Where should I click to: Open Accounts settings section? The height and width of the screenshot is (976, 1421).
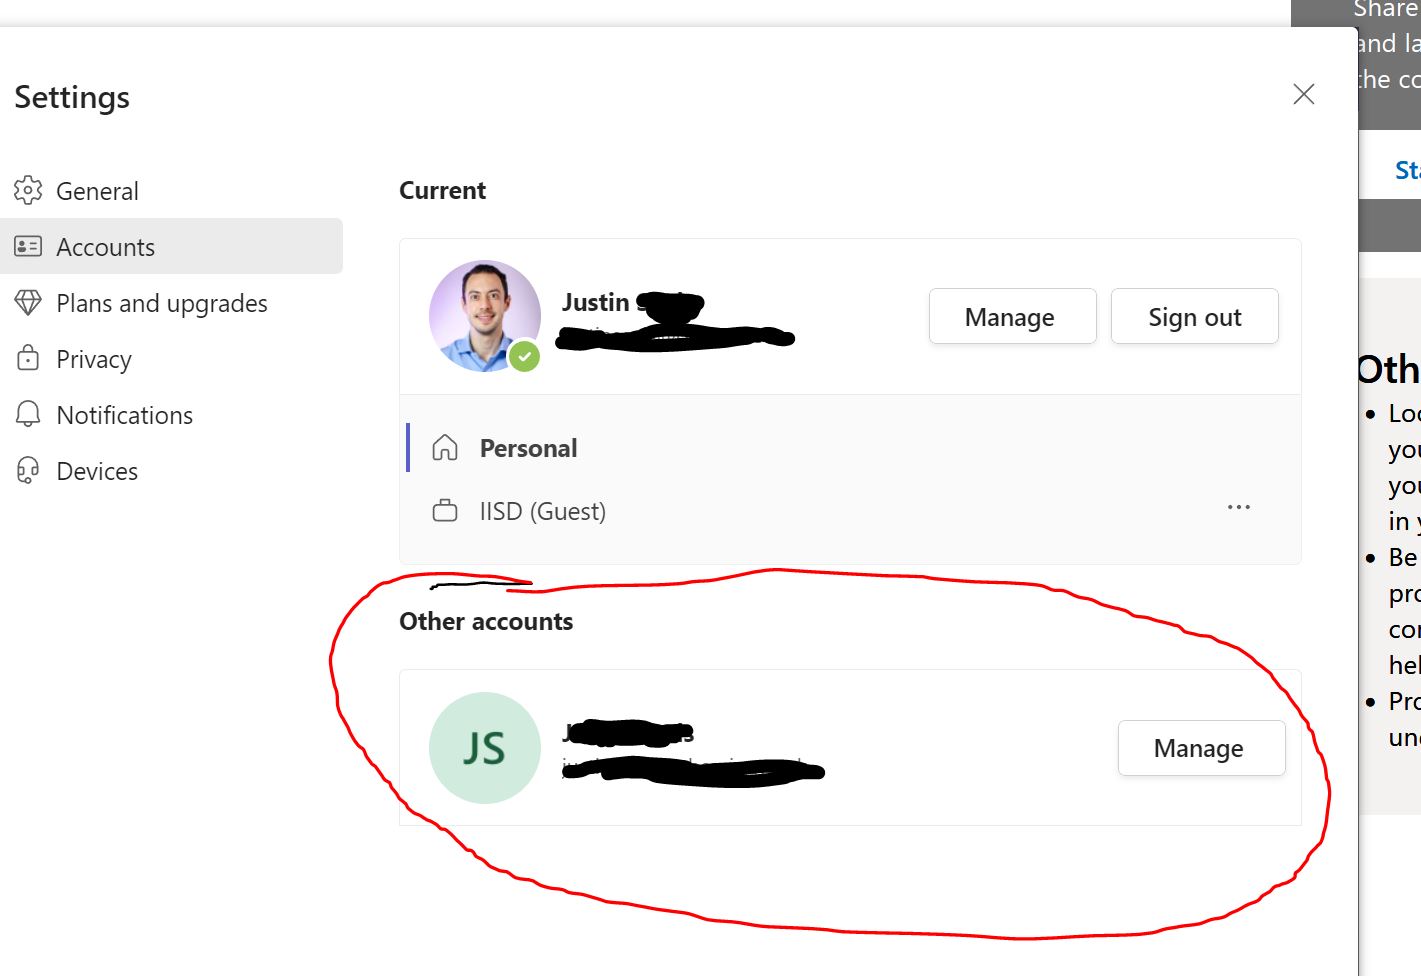105,246
